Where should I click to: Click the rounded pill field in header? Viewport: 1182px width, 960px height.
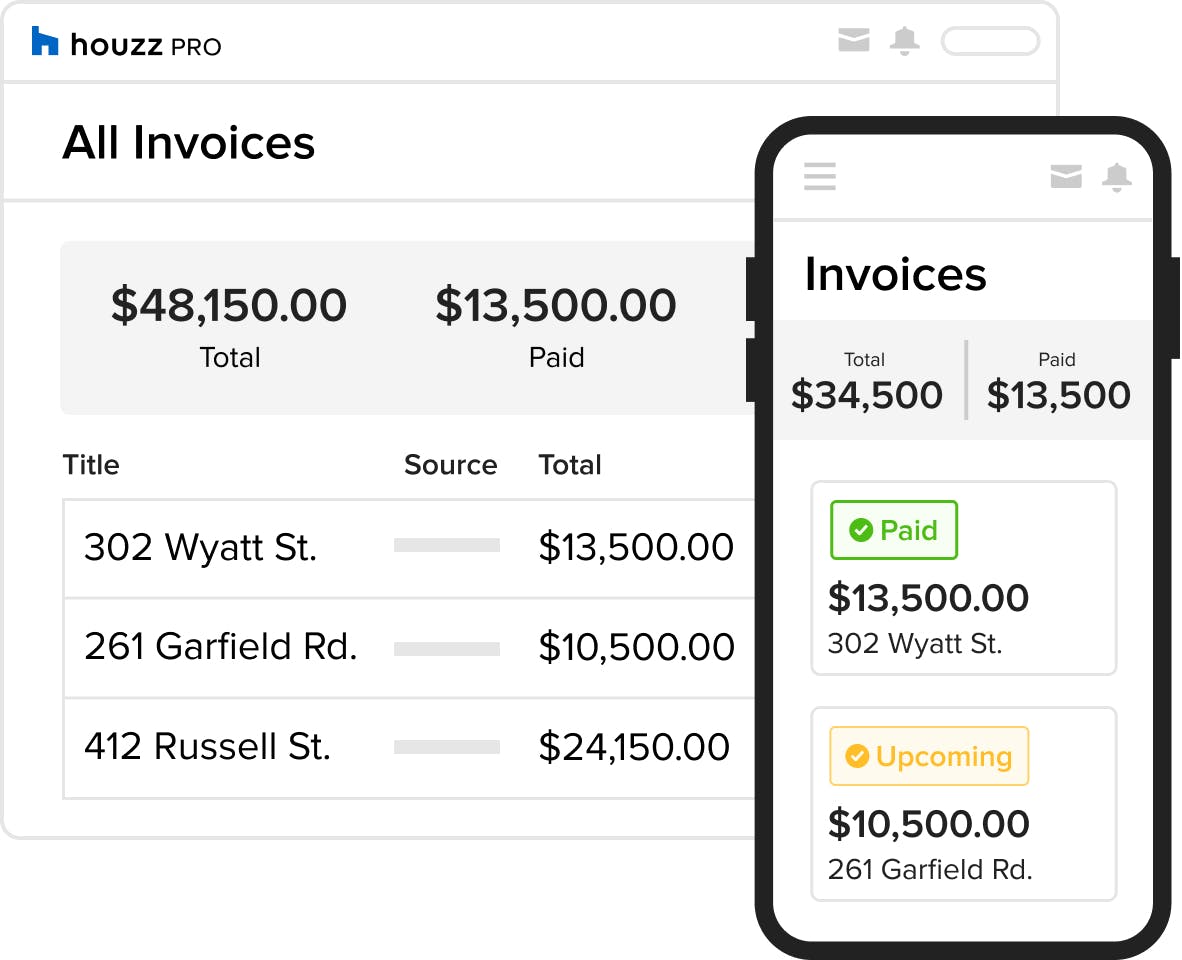[x=990, y=42]
